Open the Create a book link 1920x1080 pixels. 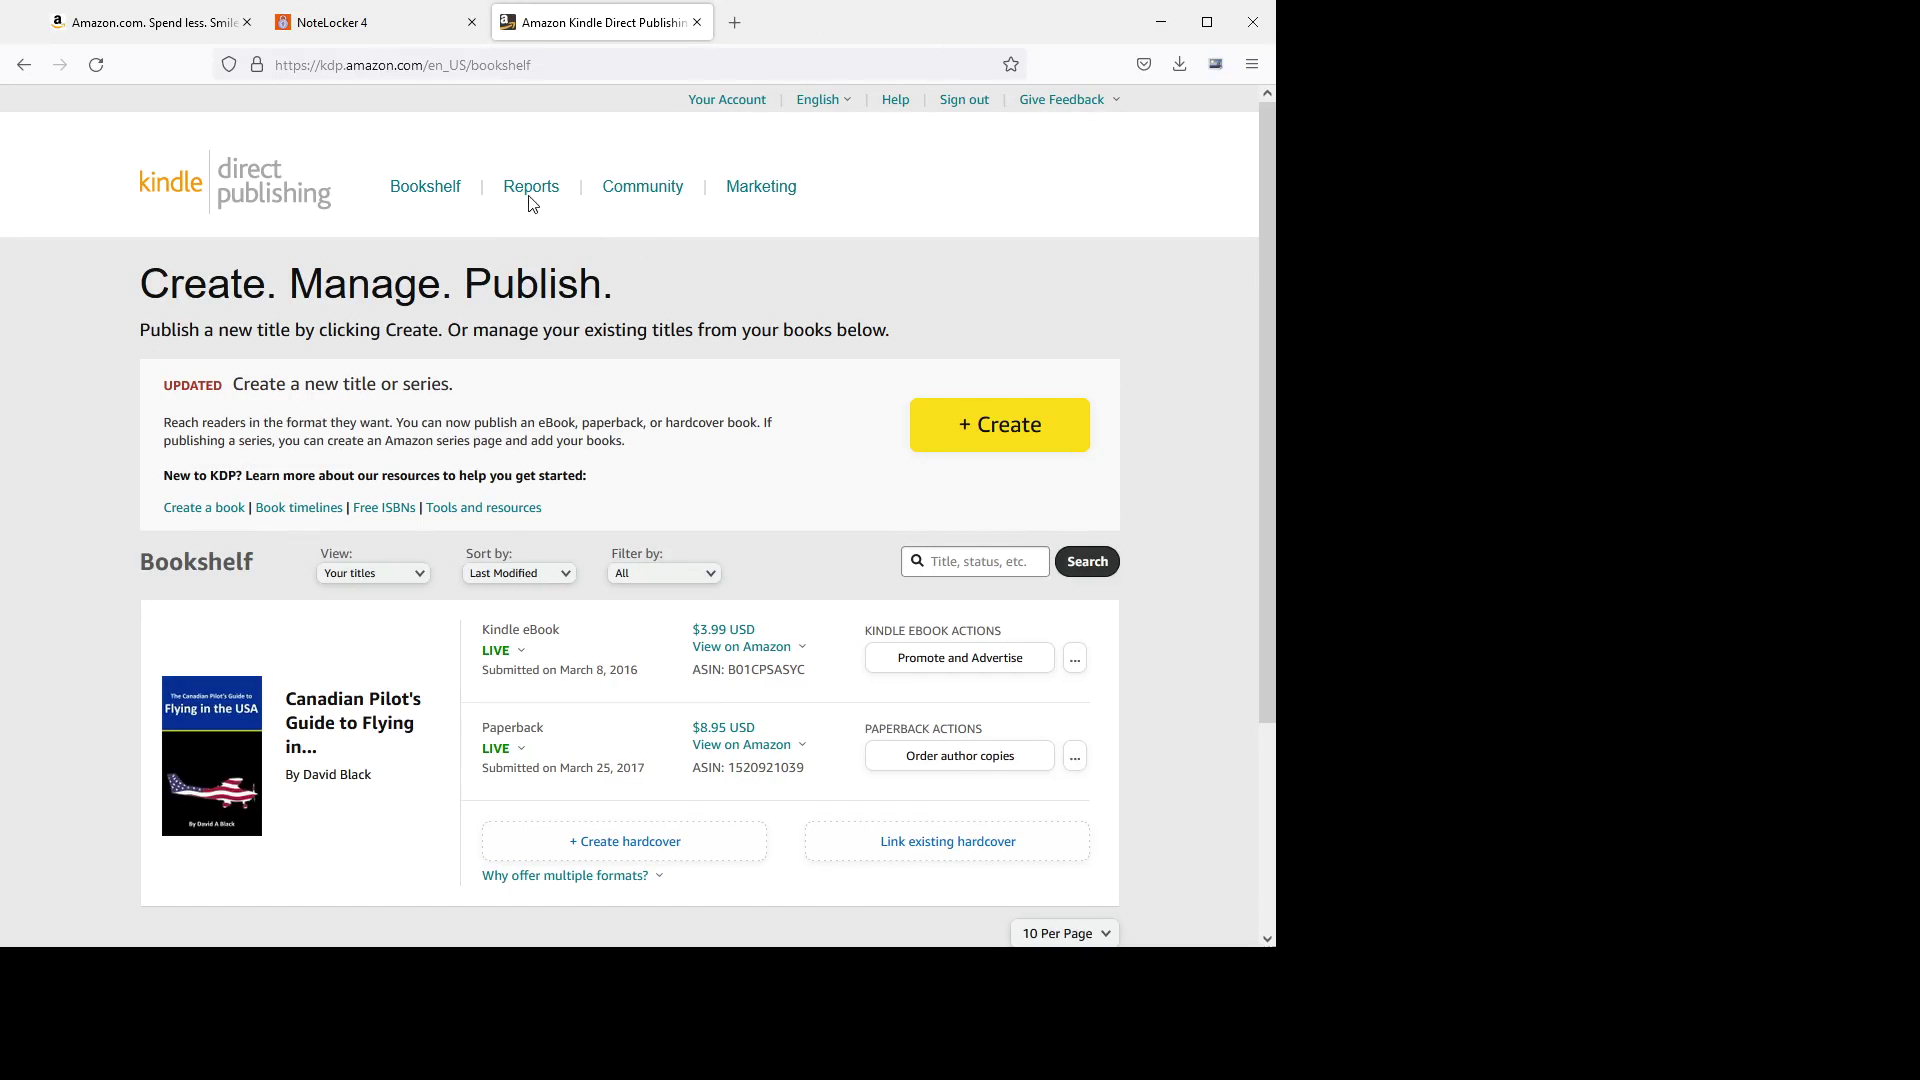[204, 508]
